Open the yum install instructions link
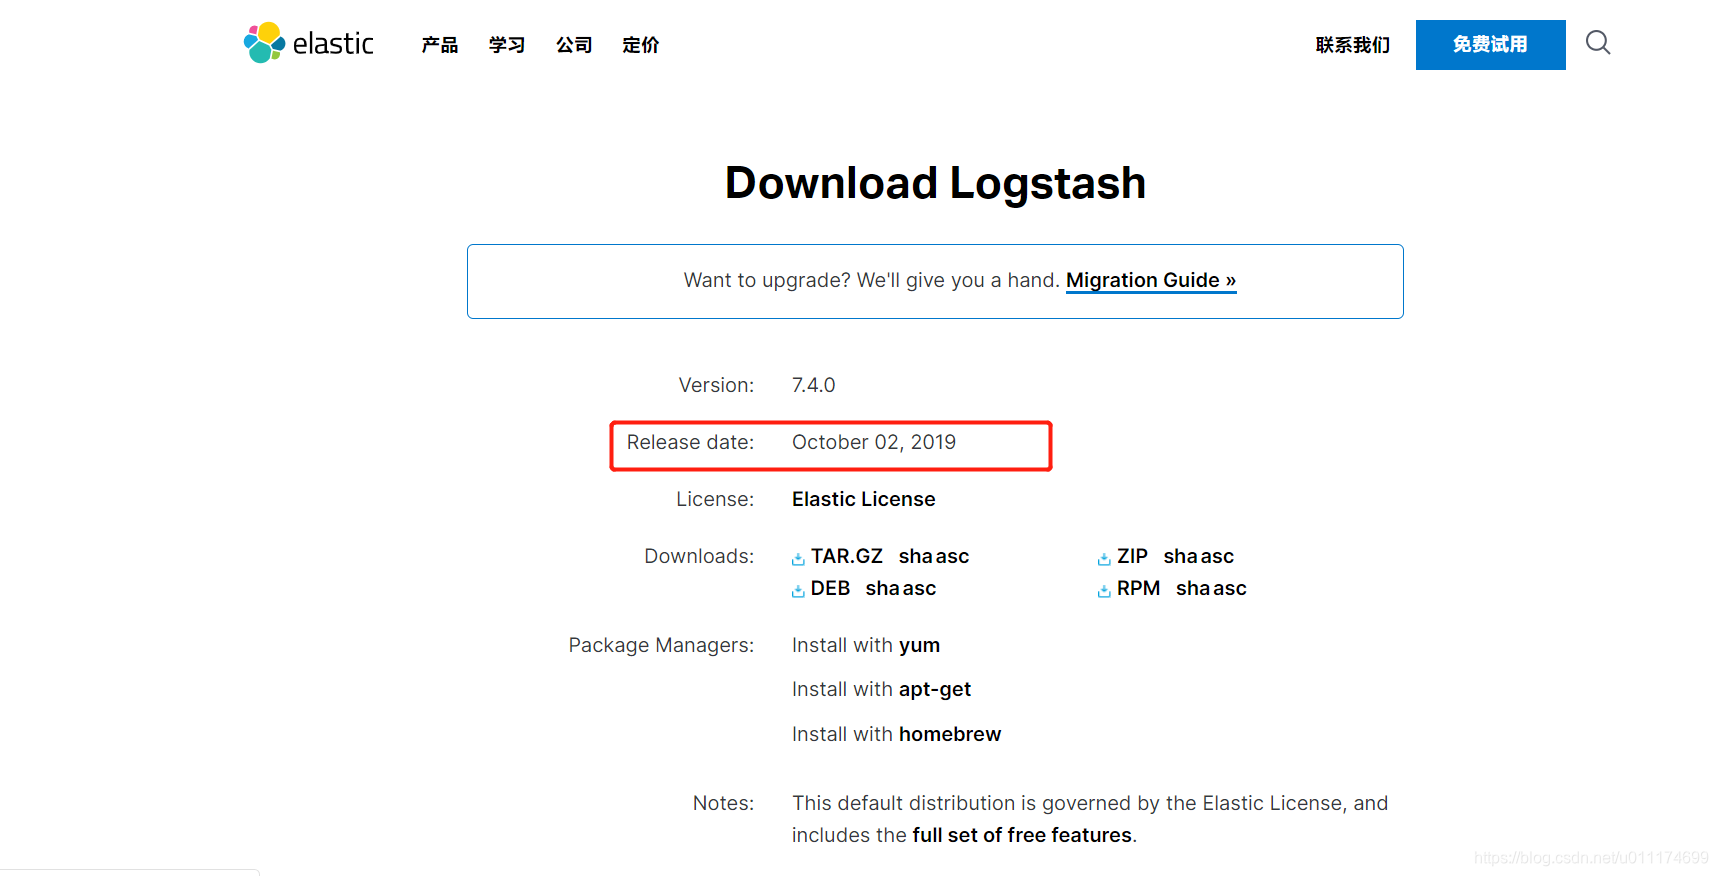Image resolution: width=1718 pixels, height=876 pixels. coord(919,645)
